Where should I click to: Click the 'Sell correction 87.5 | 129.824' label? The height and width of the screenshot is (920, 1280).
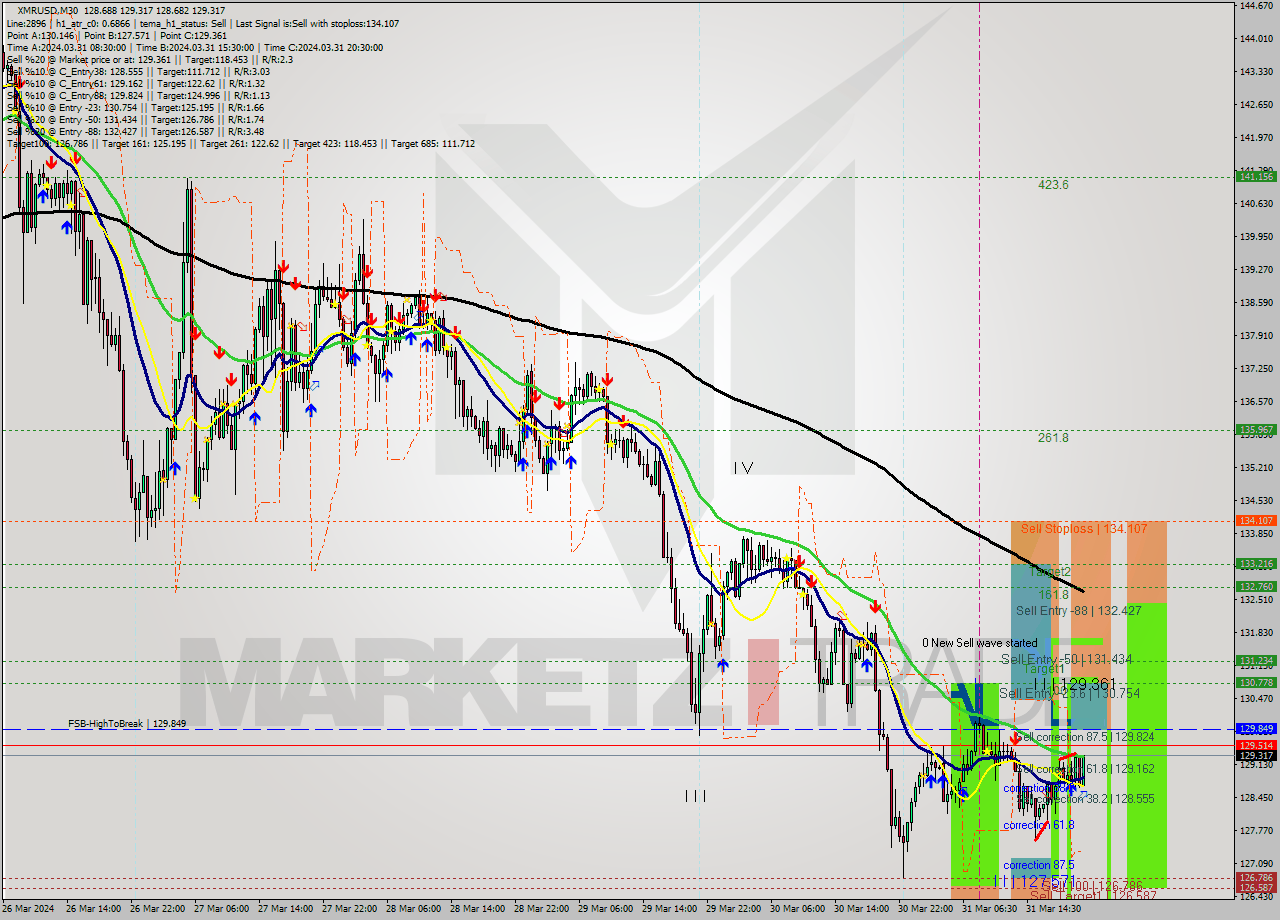(x=1086, y=737)
